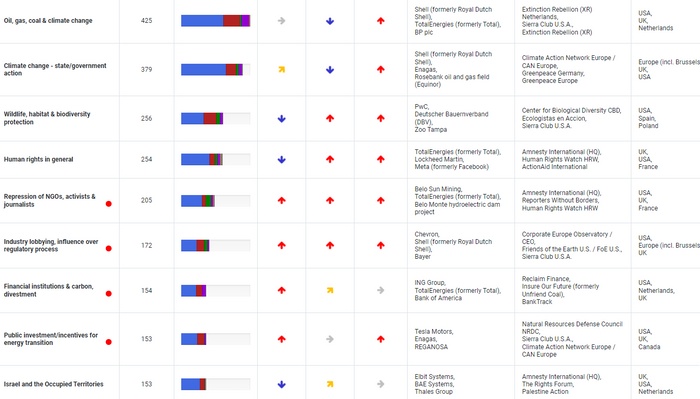Open topic 'Financial institutions & carbon, divestment'
700x399 pixels.
click(x=49, y=290)
